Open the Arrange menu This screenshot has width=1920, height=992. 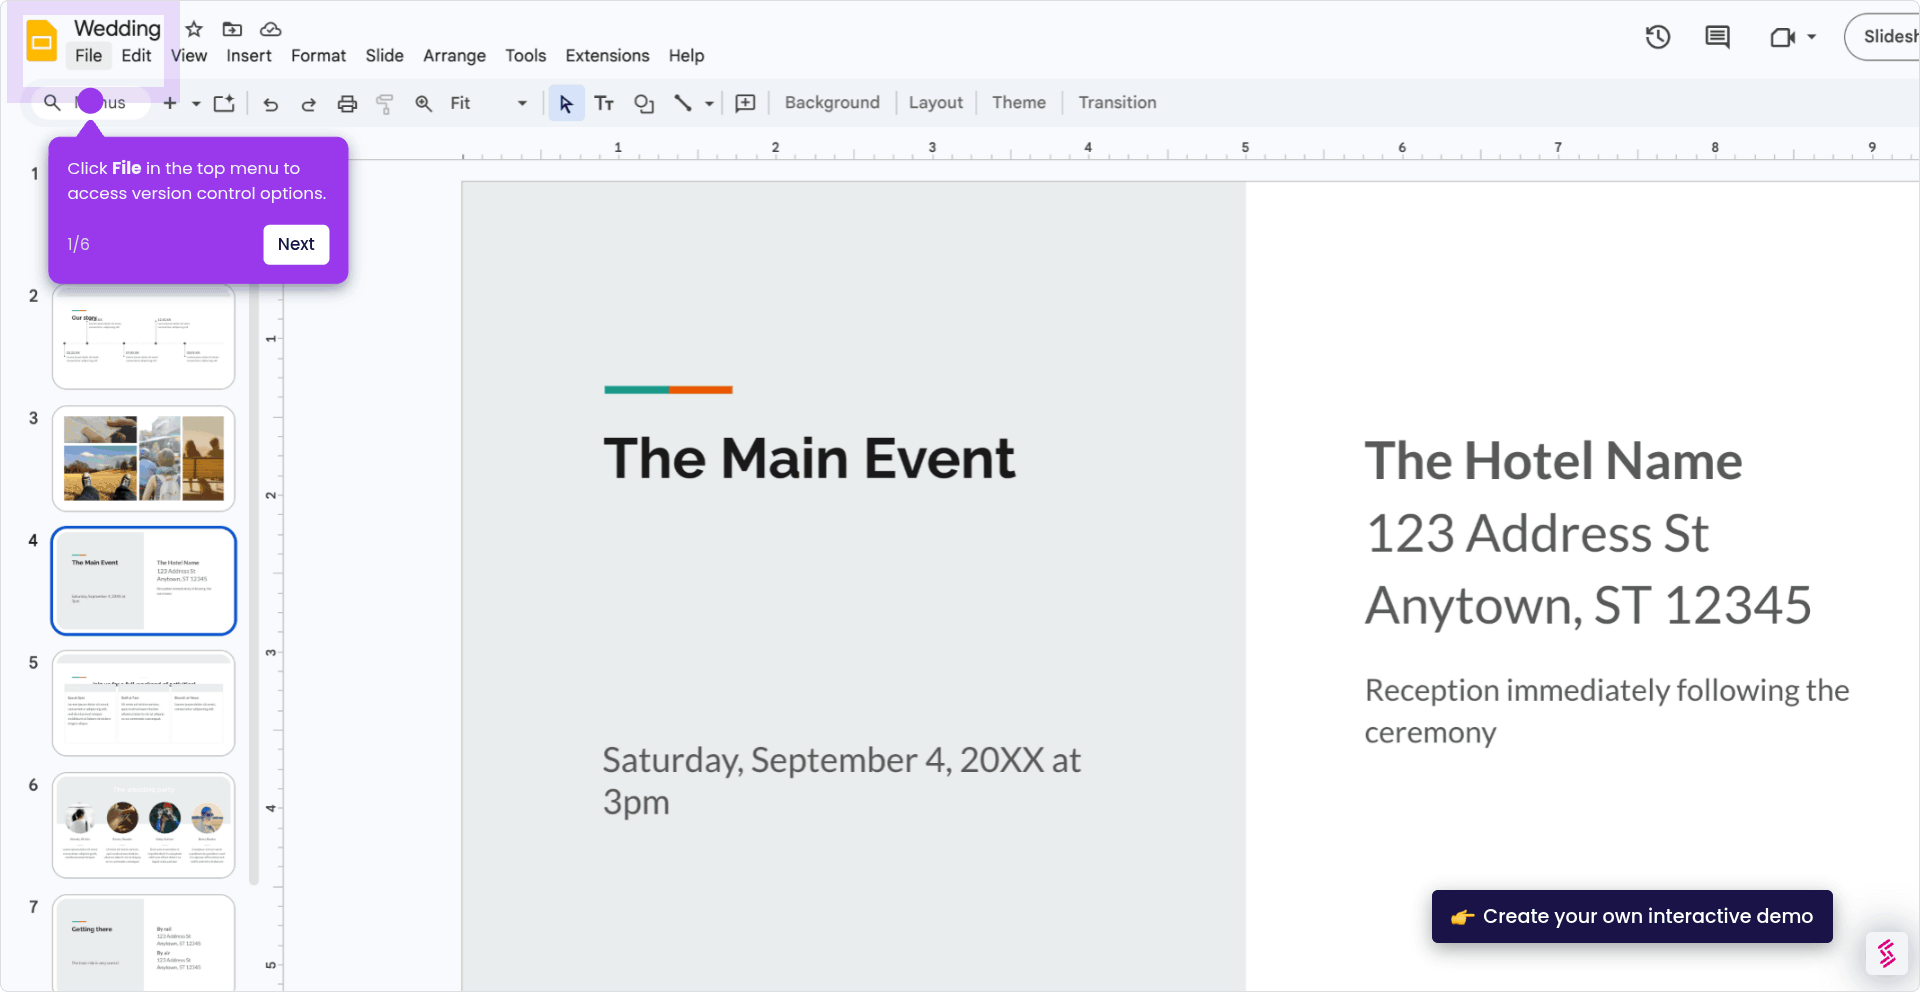point(454,56)
